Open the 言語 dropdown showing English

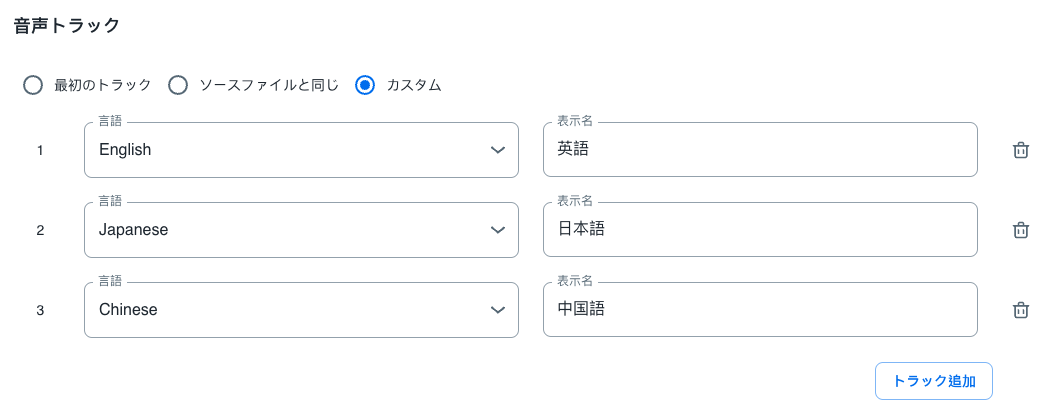click(x=290, y=150)
